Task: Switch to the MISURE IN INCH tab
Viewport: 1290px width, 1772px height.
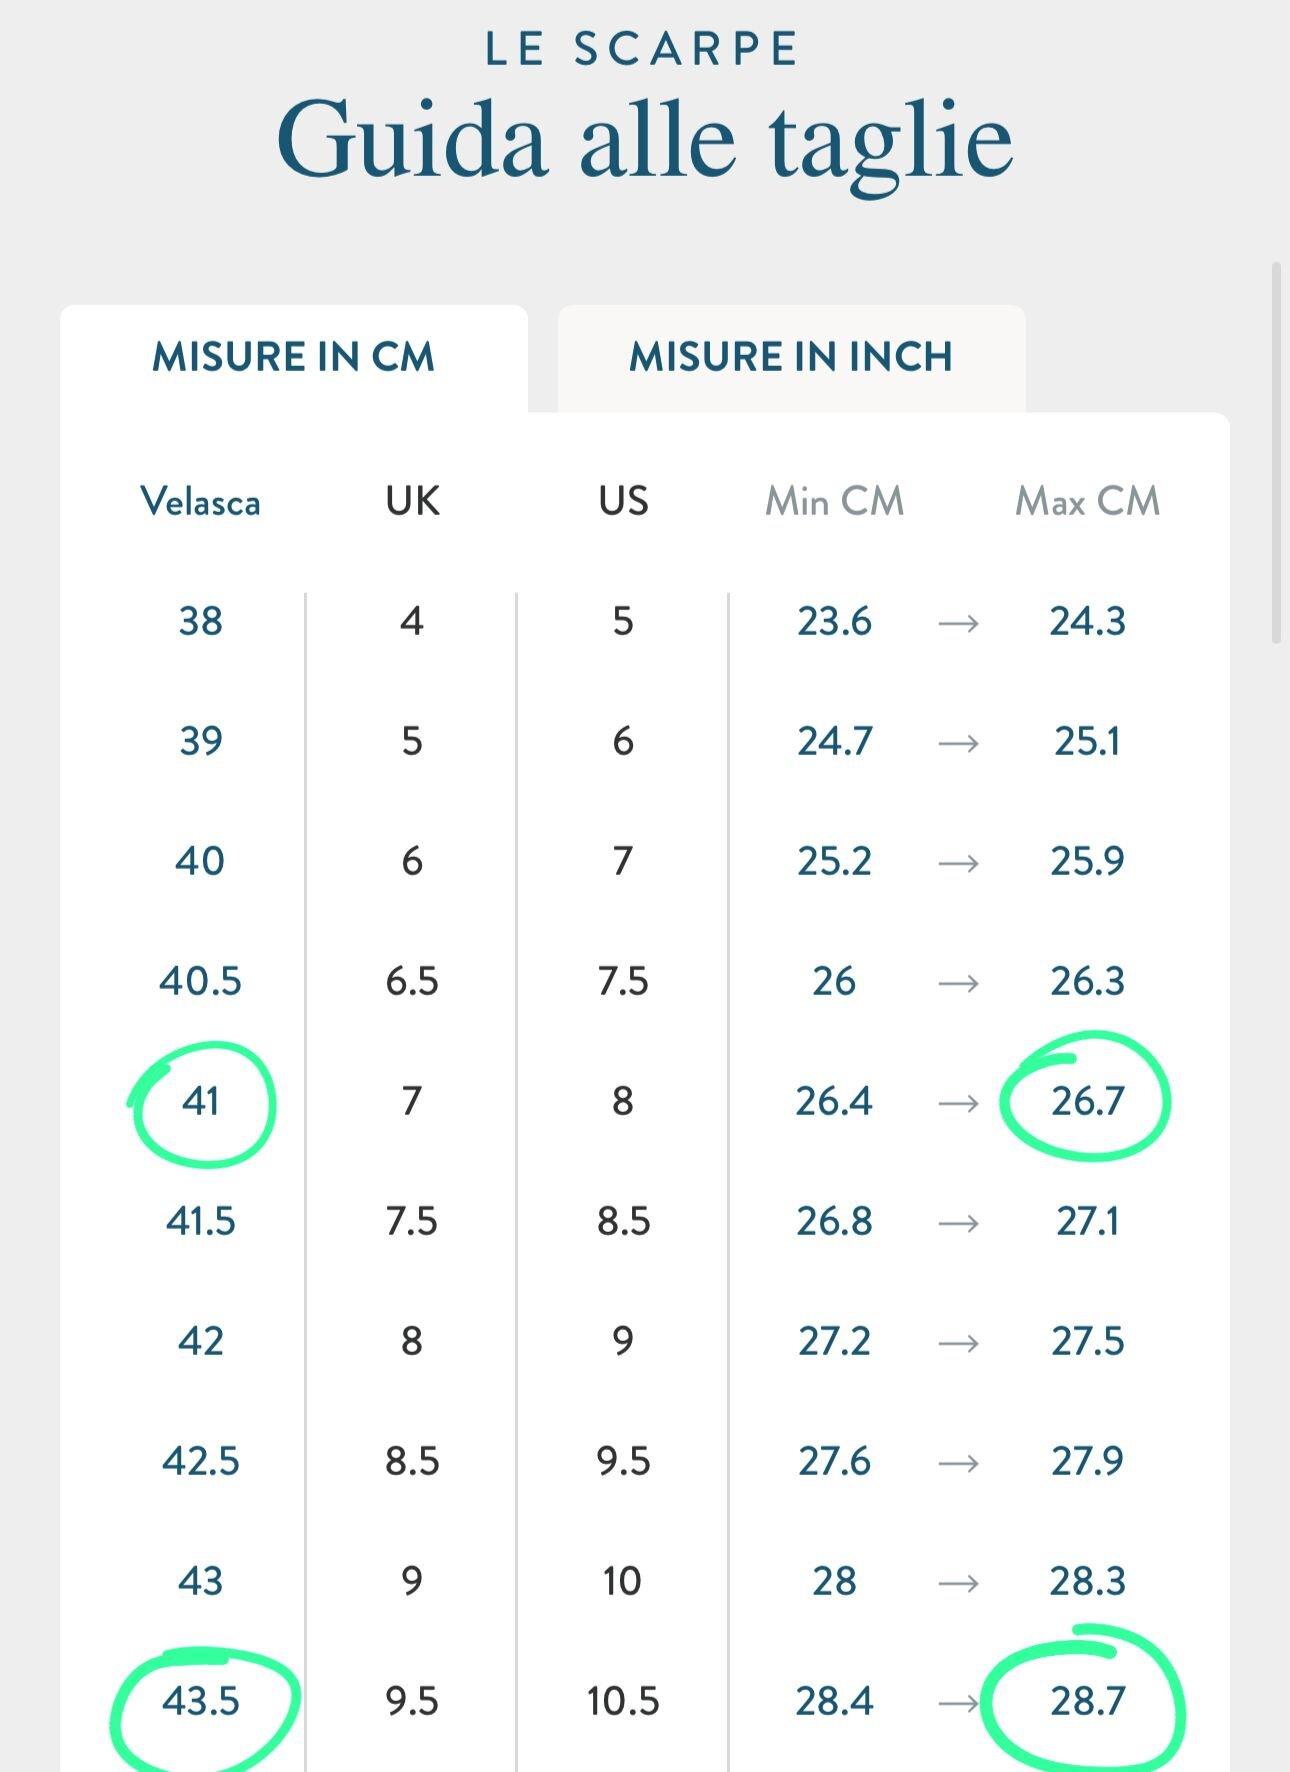Action: (790, 357)
